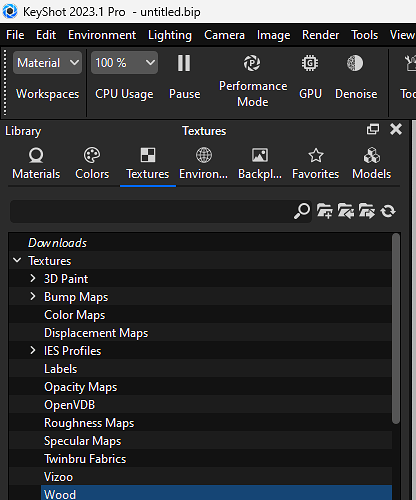Open the CPU Usage 100 % dropdown
Viewport: 416px width, 500px height.
(x=124, y=63)
